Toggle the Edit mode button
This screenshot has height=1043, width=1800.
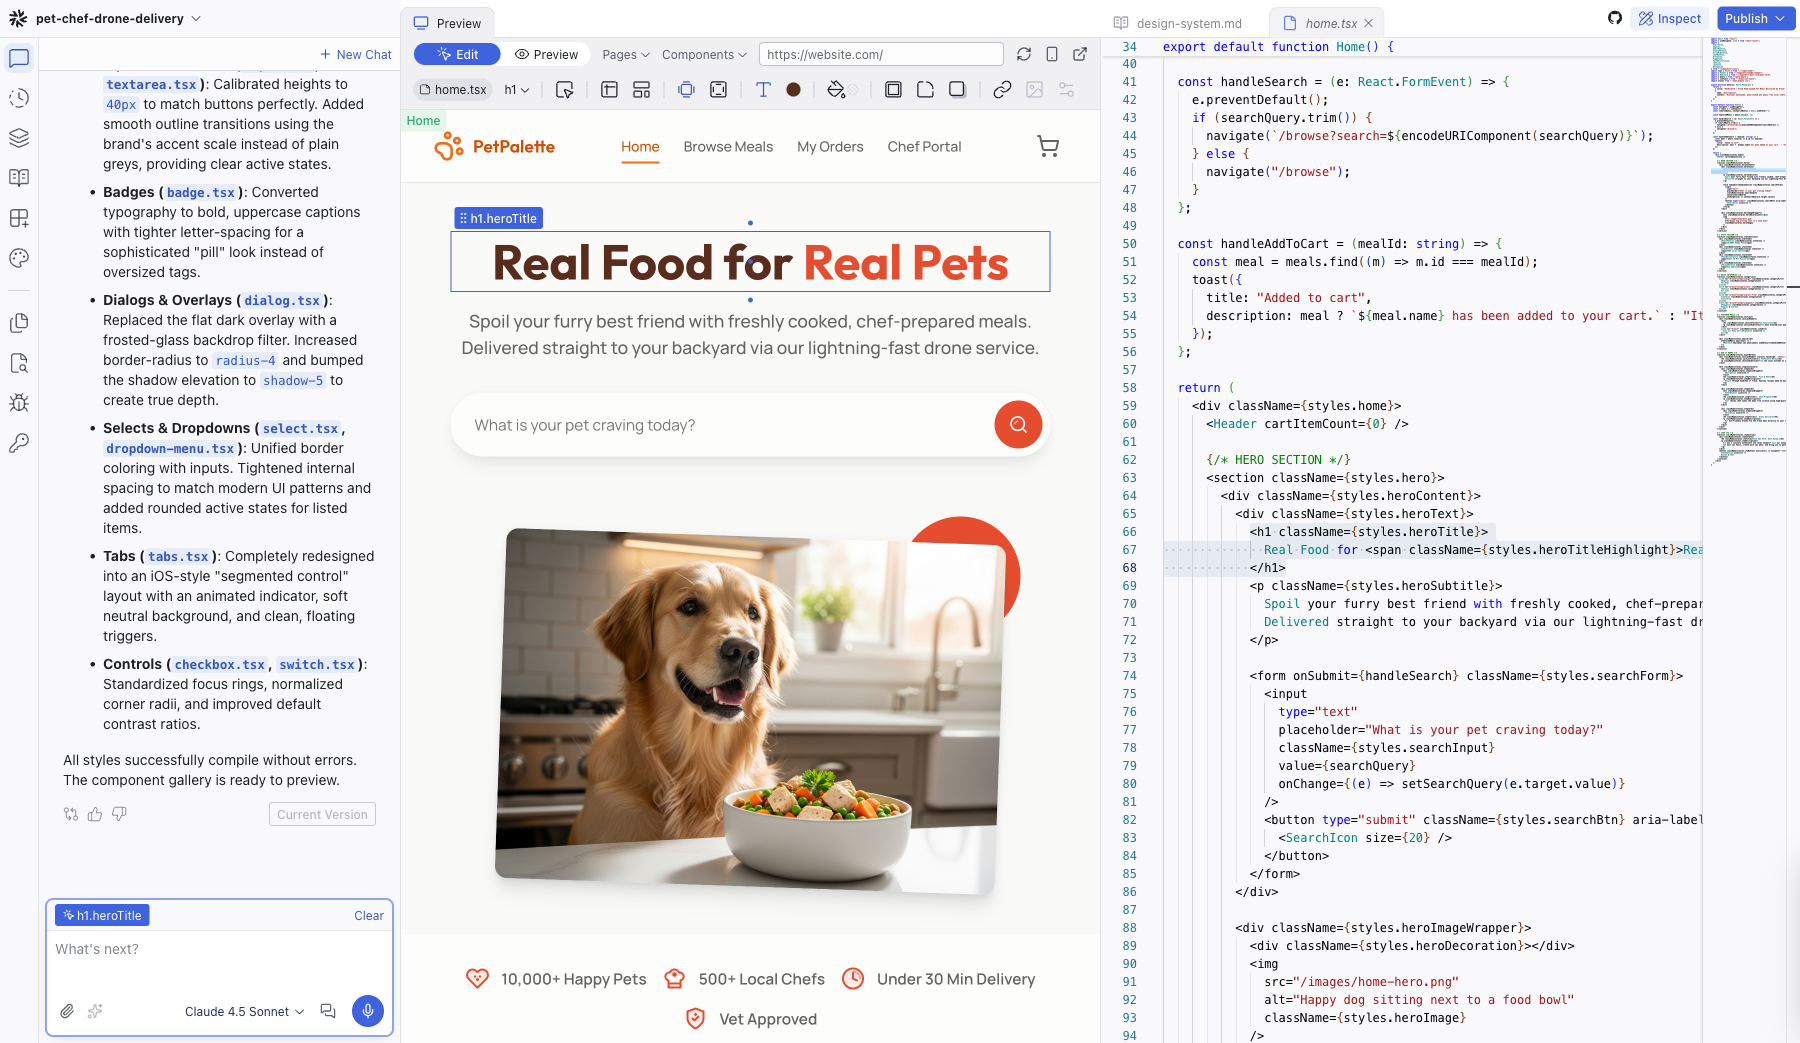(x=457, y=54)
